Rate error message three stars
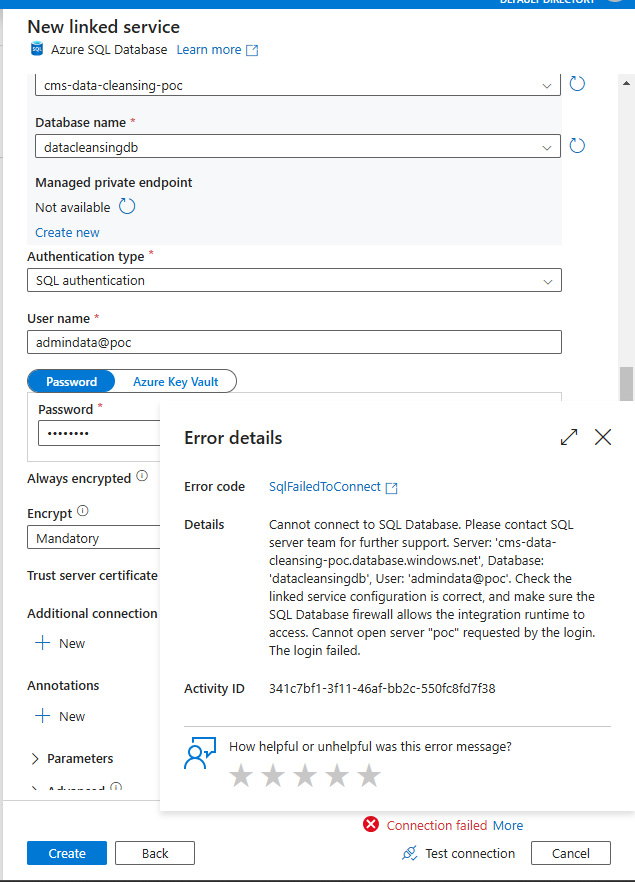 coord(305,775)
